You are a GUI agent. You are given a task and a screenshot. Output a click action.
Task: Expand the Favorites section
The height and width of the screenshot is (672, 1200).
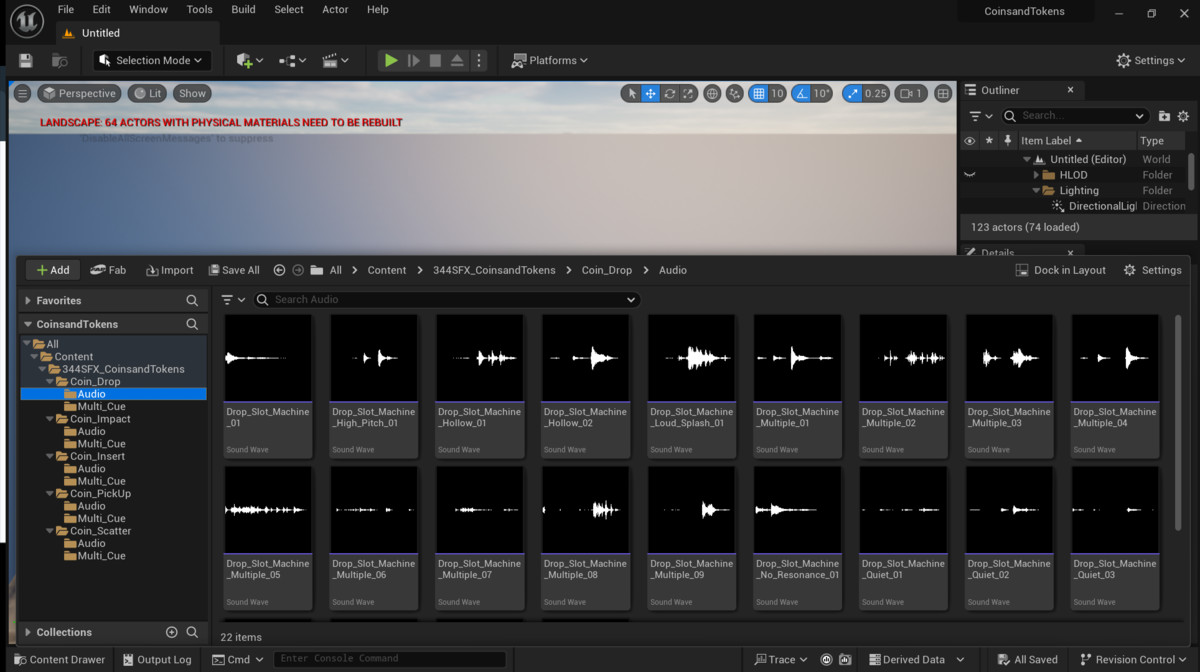click(27, 300)
